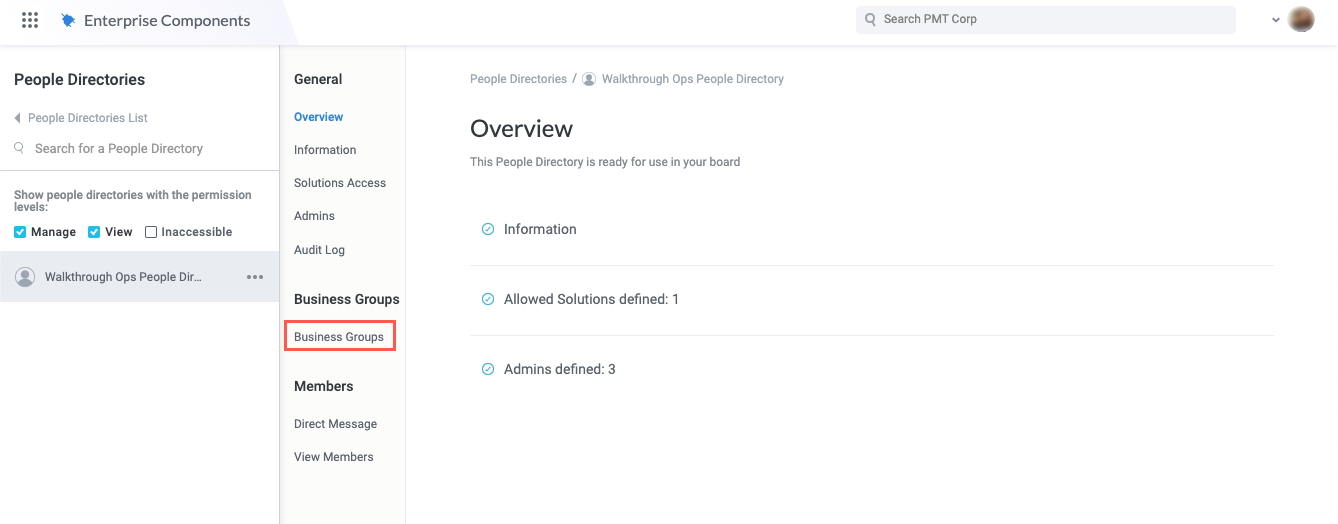Click the breadcrumb person icon
The width and height of the screenshot is (1338, 524).
point(589,79)
